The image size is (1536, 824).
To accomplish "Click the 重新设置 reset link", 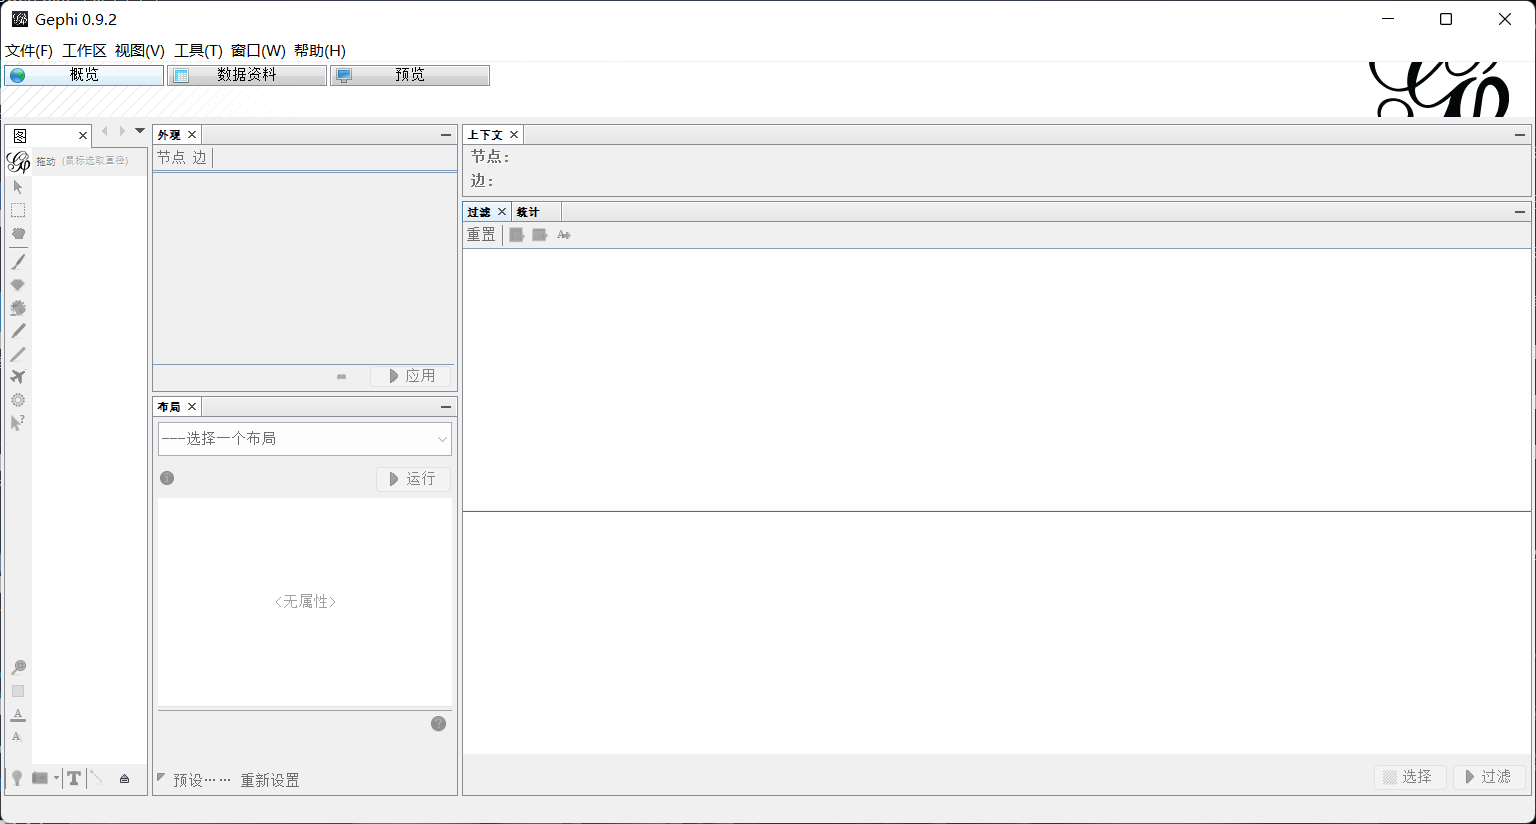I will [x=270, y=780].
